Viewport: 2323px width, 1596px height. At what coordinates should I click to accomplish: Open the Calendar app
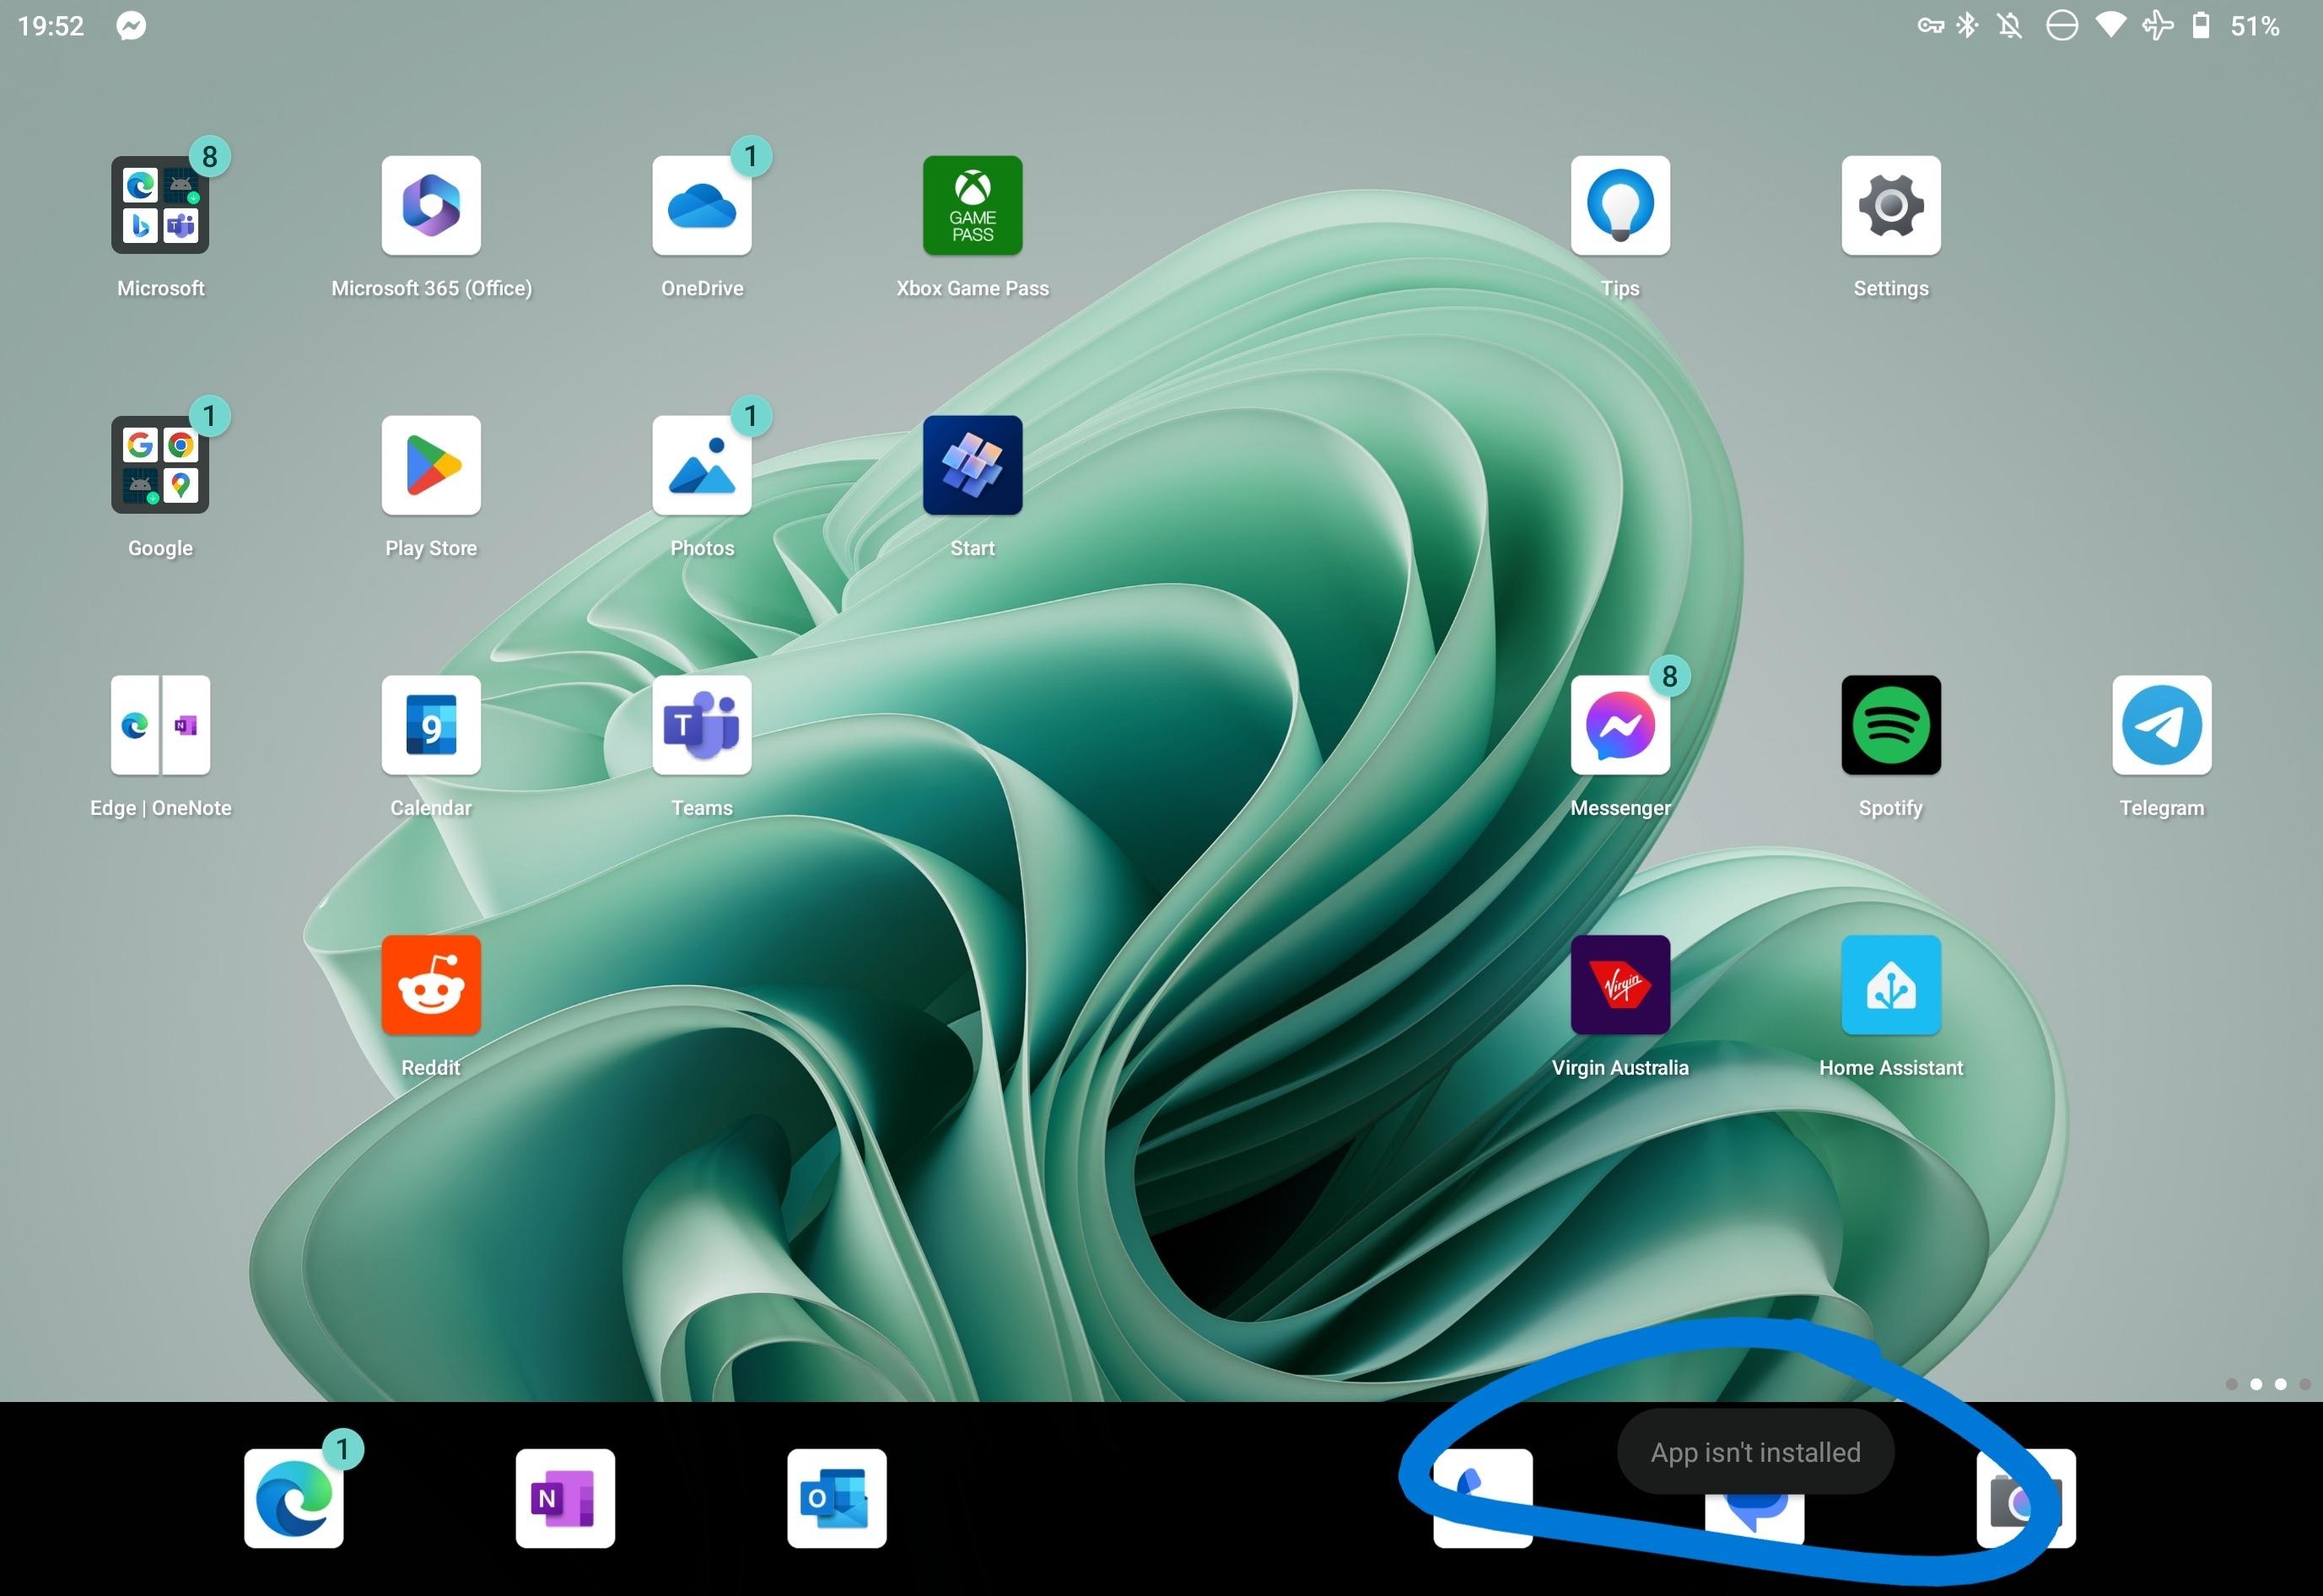pos(431,725)
